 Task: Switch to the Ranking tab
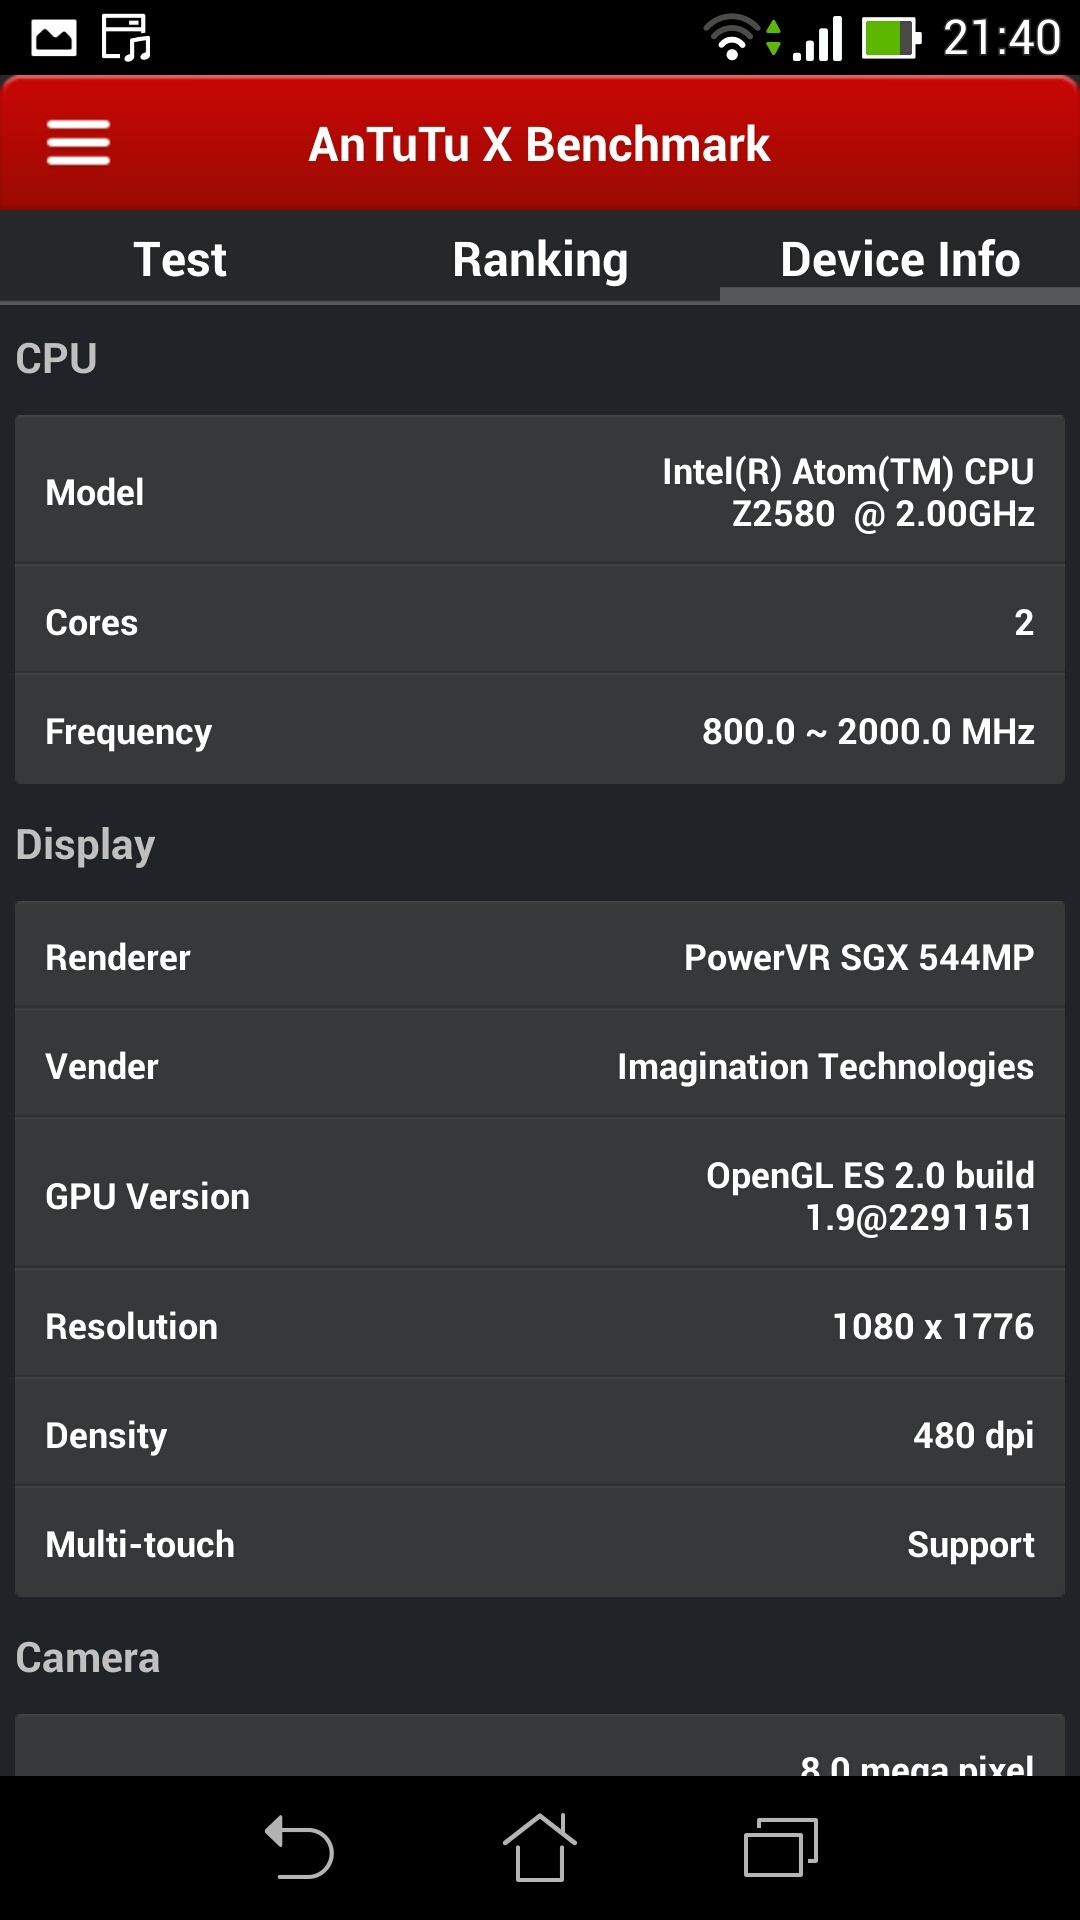pos(540,260)
